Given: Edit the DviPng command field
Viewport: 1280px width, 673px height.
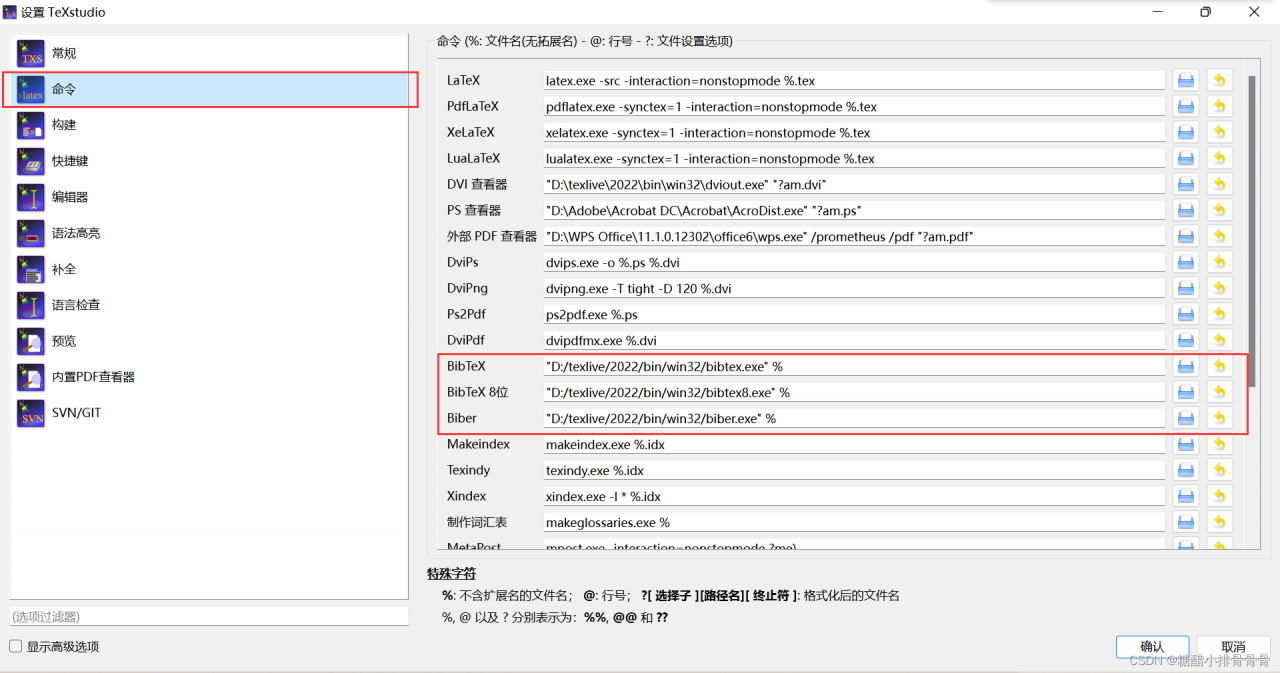Looking at the screenshot, I should (855, 288).
